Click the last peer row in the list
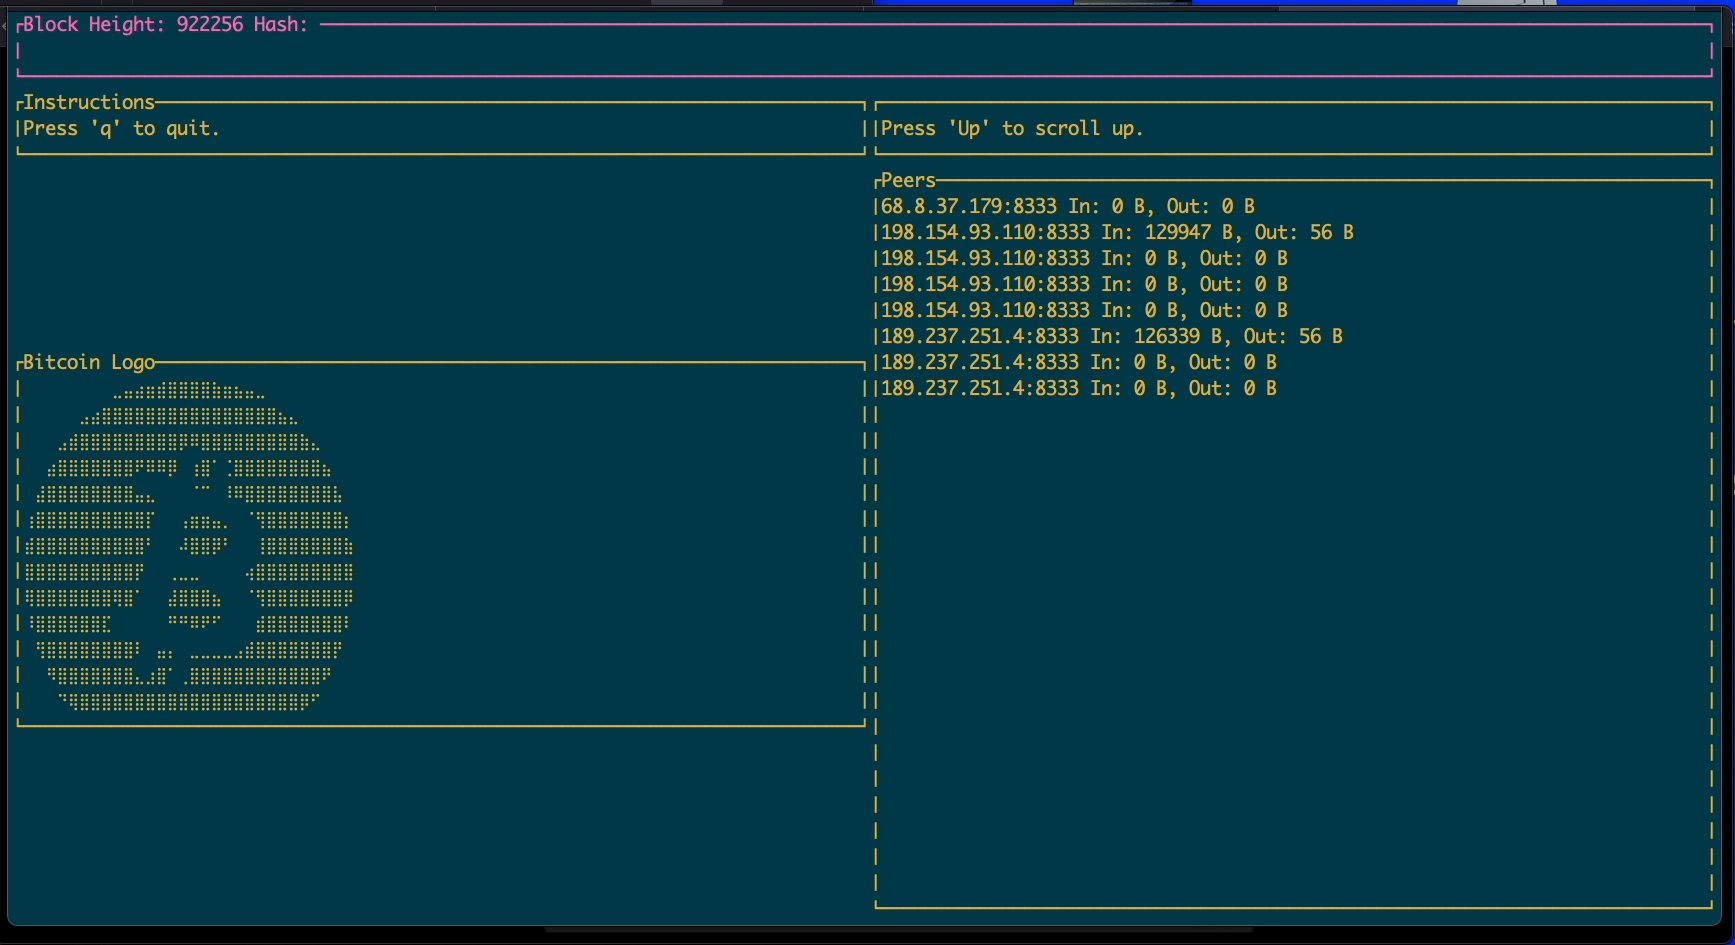This screenshot has height=945, width=1735. click(1078, 388)
